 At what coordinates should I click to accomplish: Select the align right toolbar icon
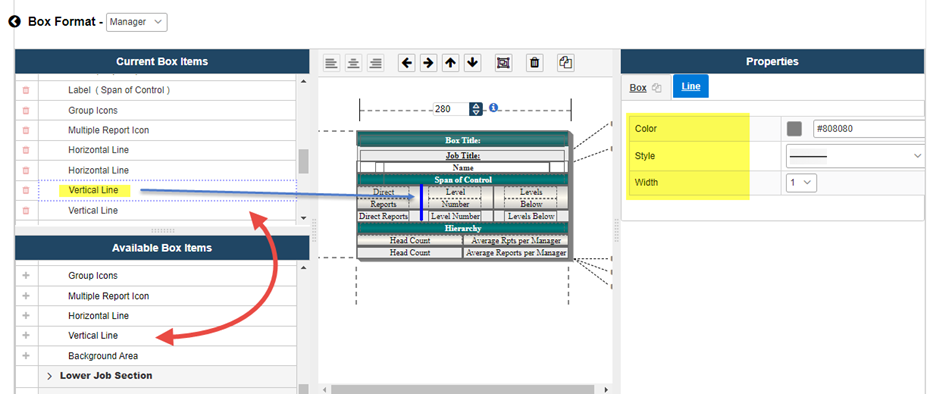point(375,63)
